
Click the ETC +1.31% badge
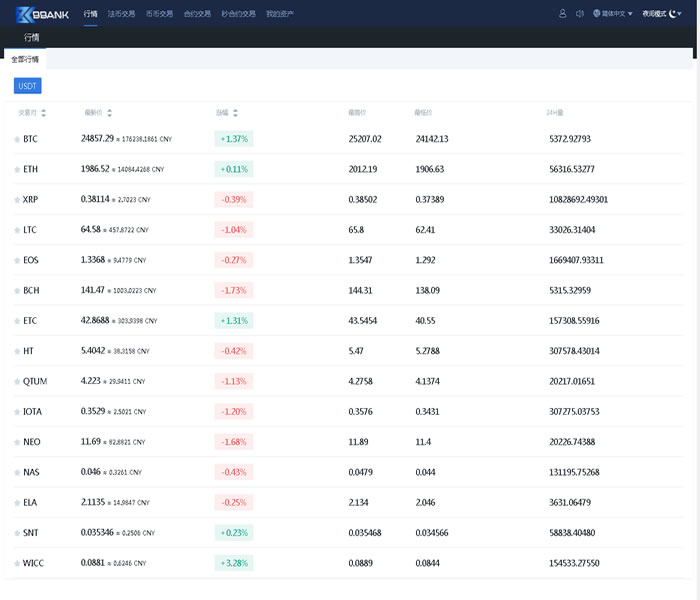[234, 321]
